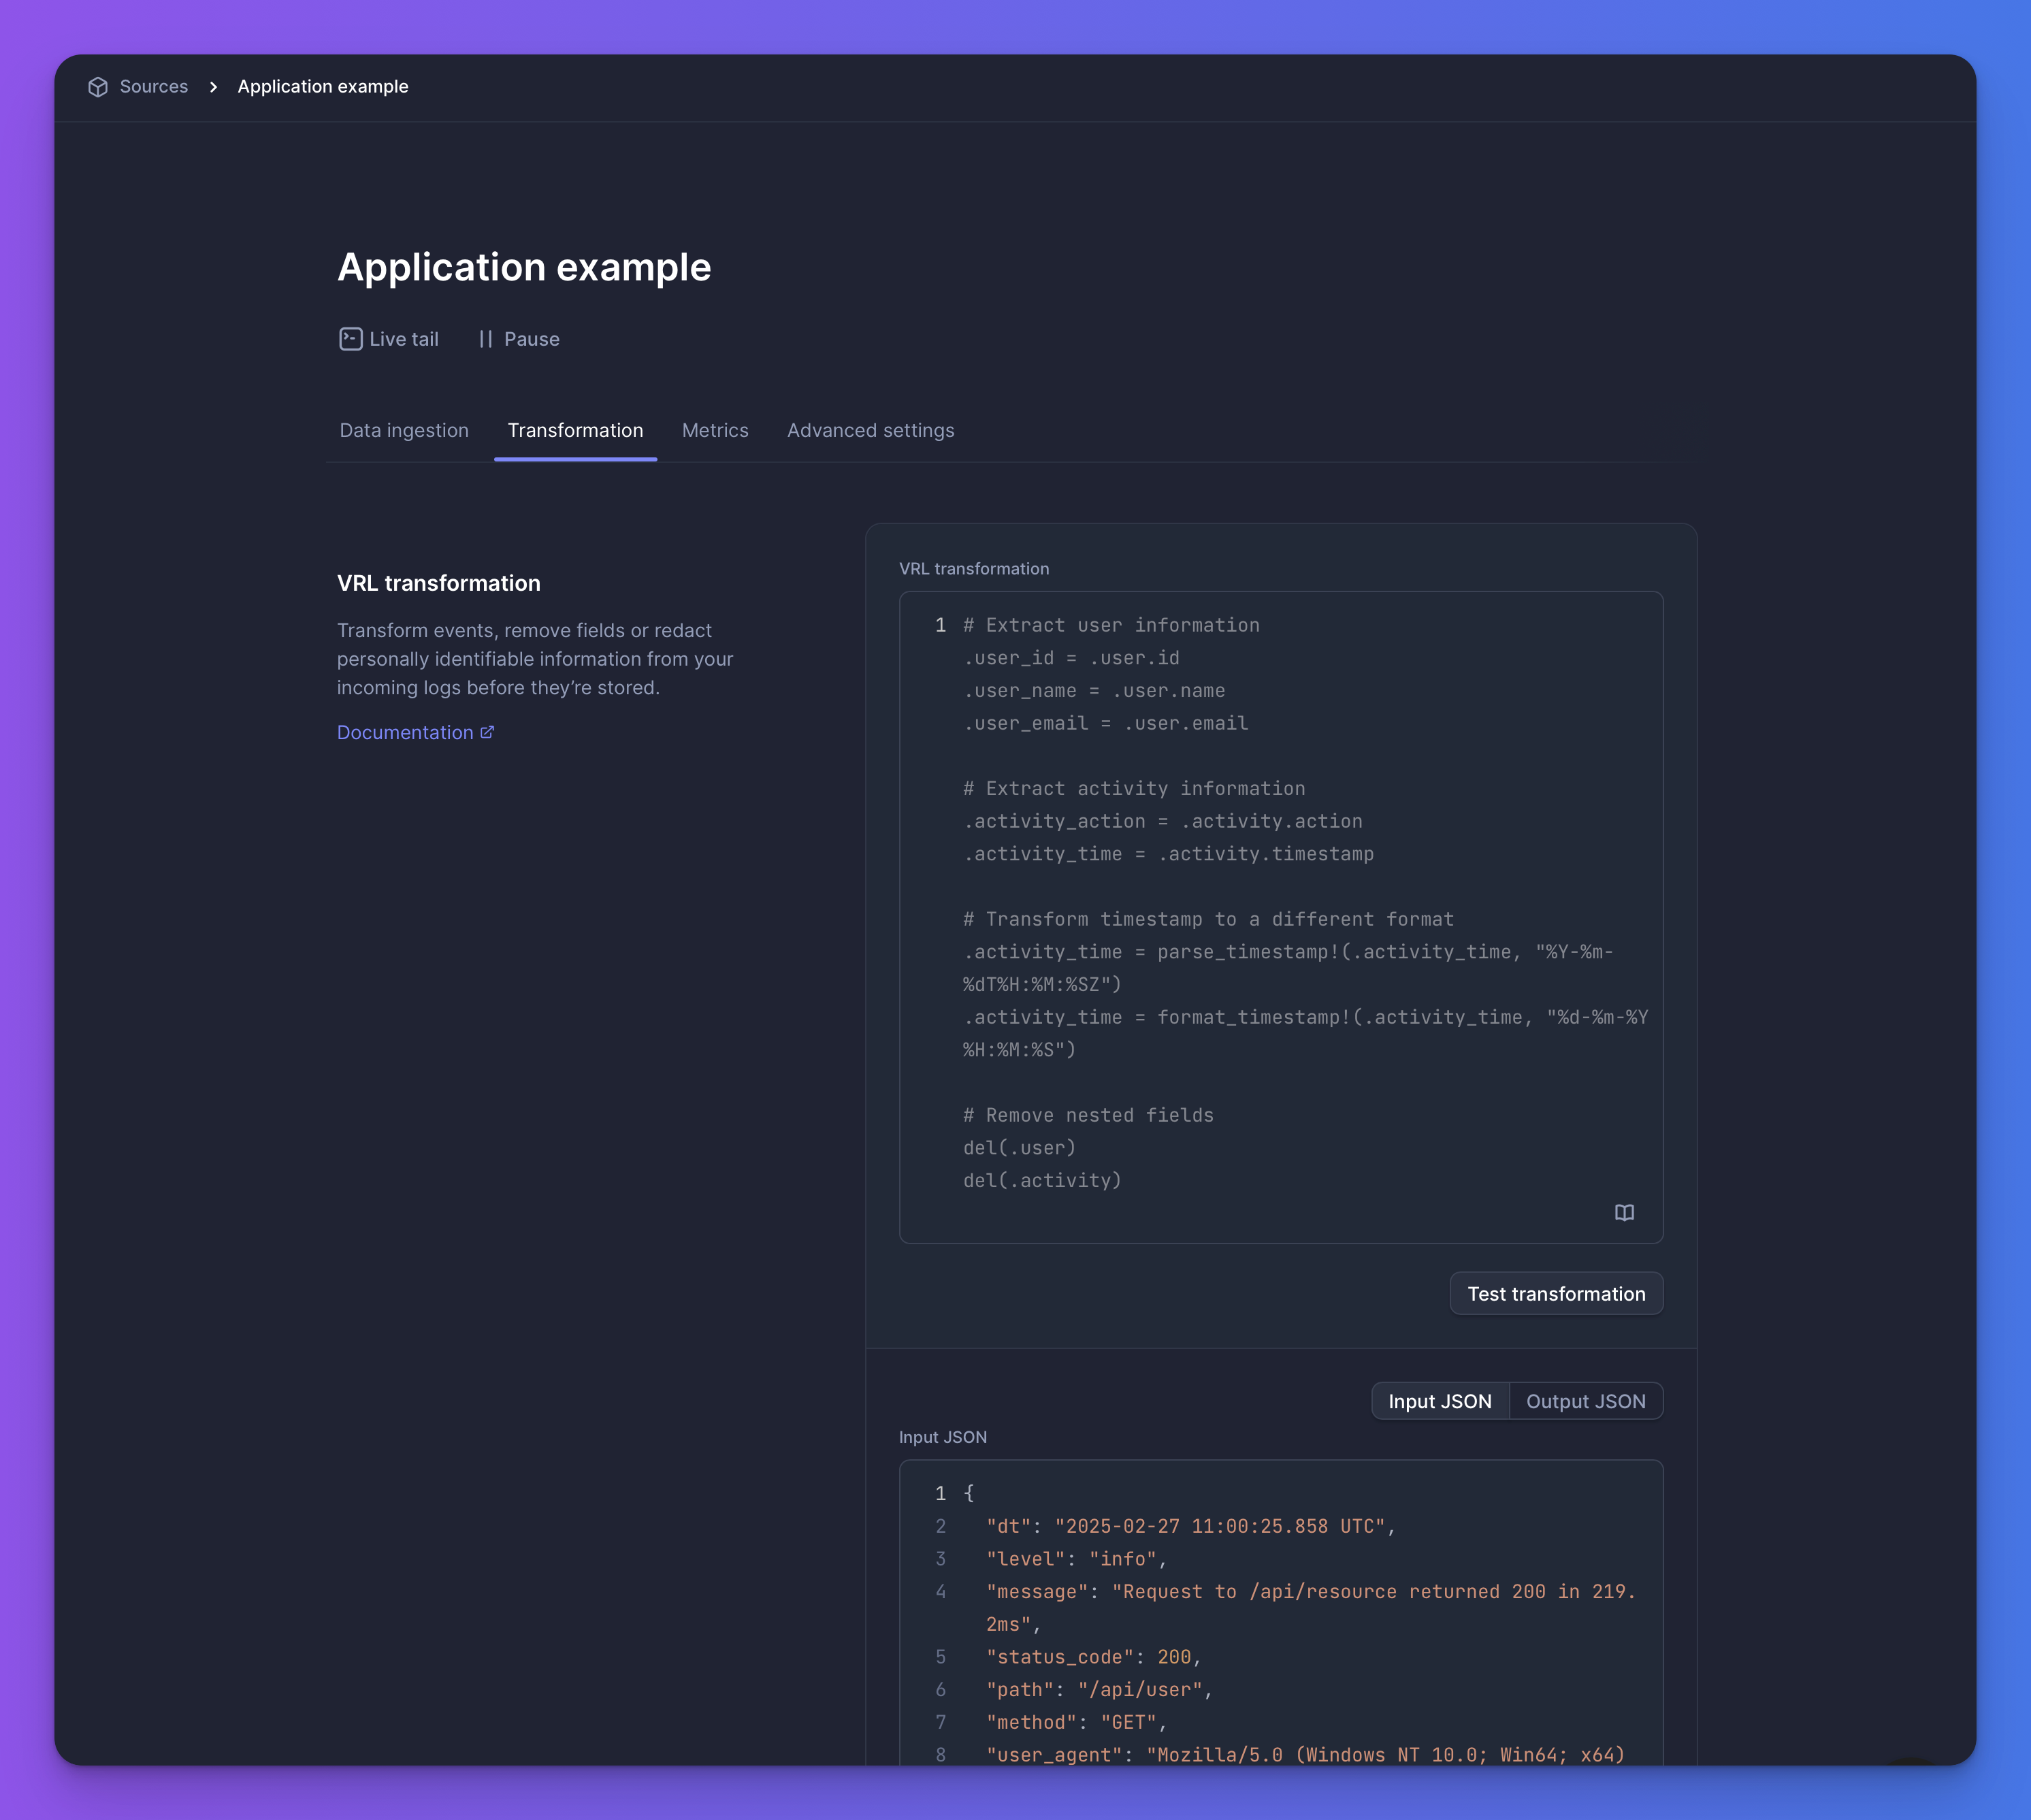The width and height of the screenshot is (2031, 1820).
Task: Select the Input JSON toggle
Action: 1440,1401
